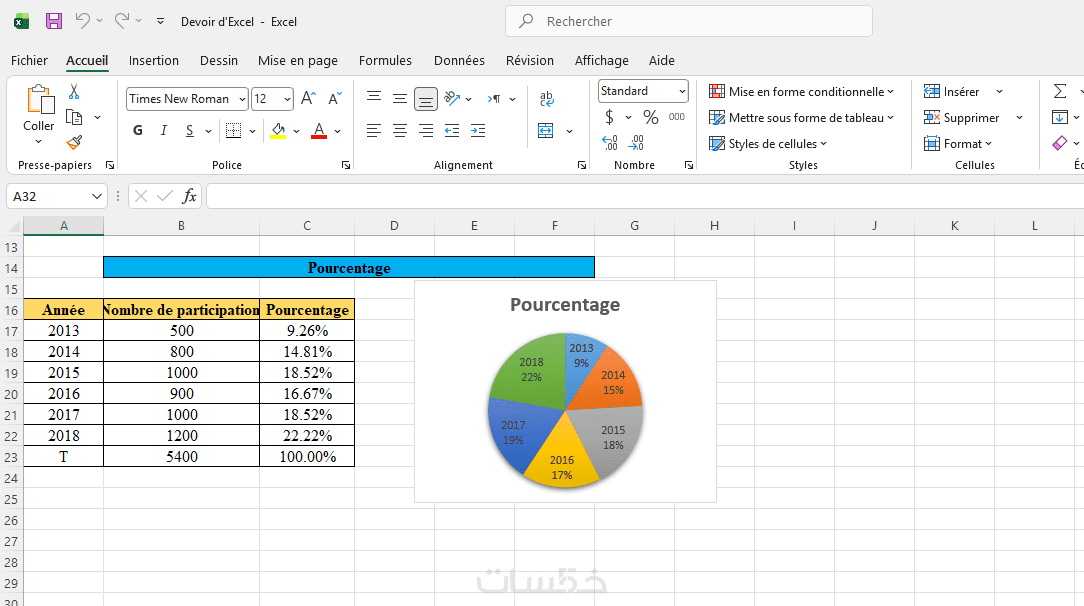Open the font size 12 dropdown
The height and width of the screenshot is (606, 1084).
tap(288, 99)
